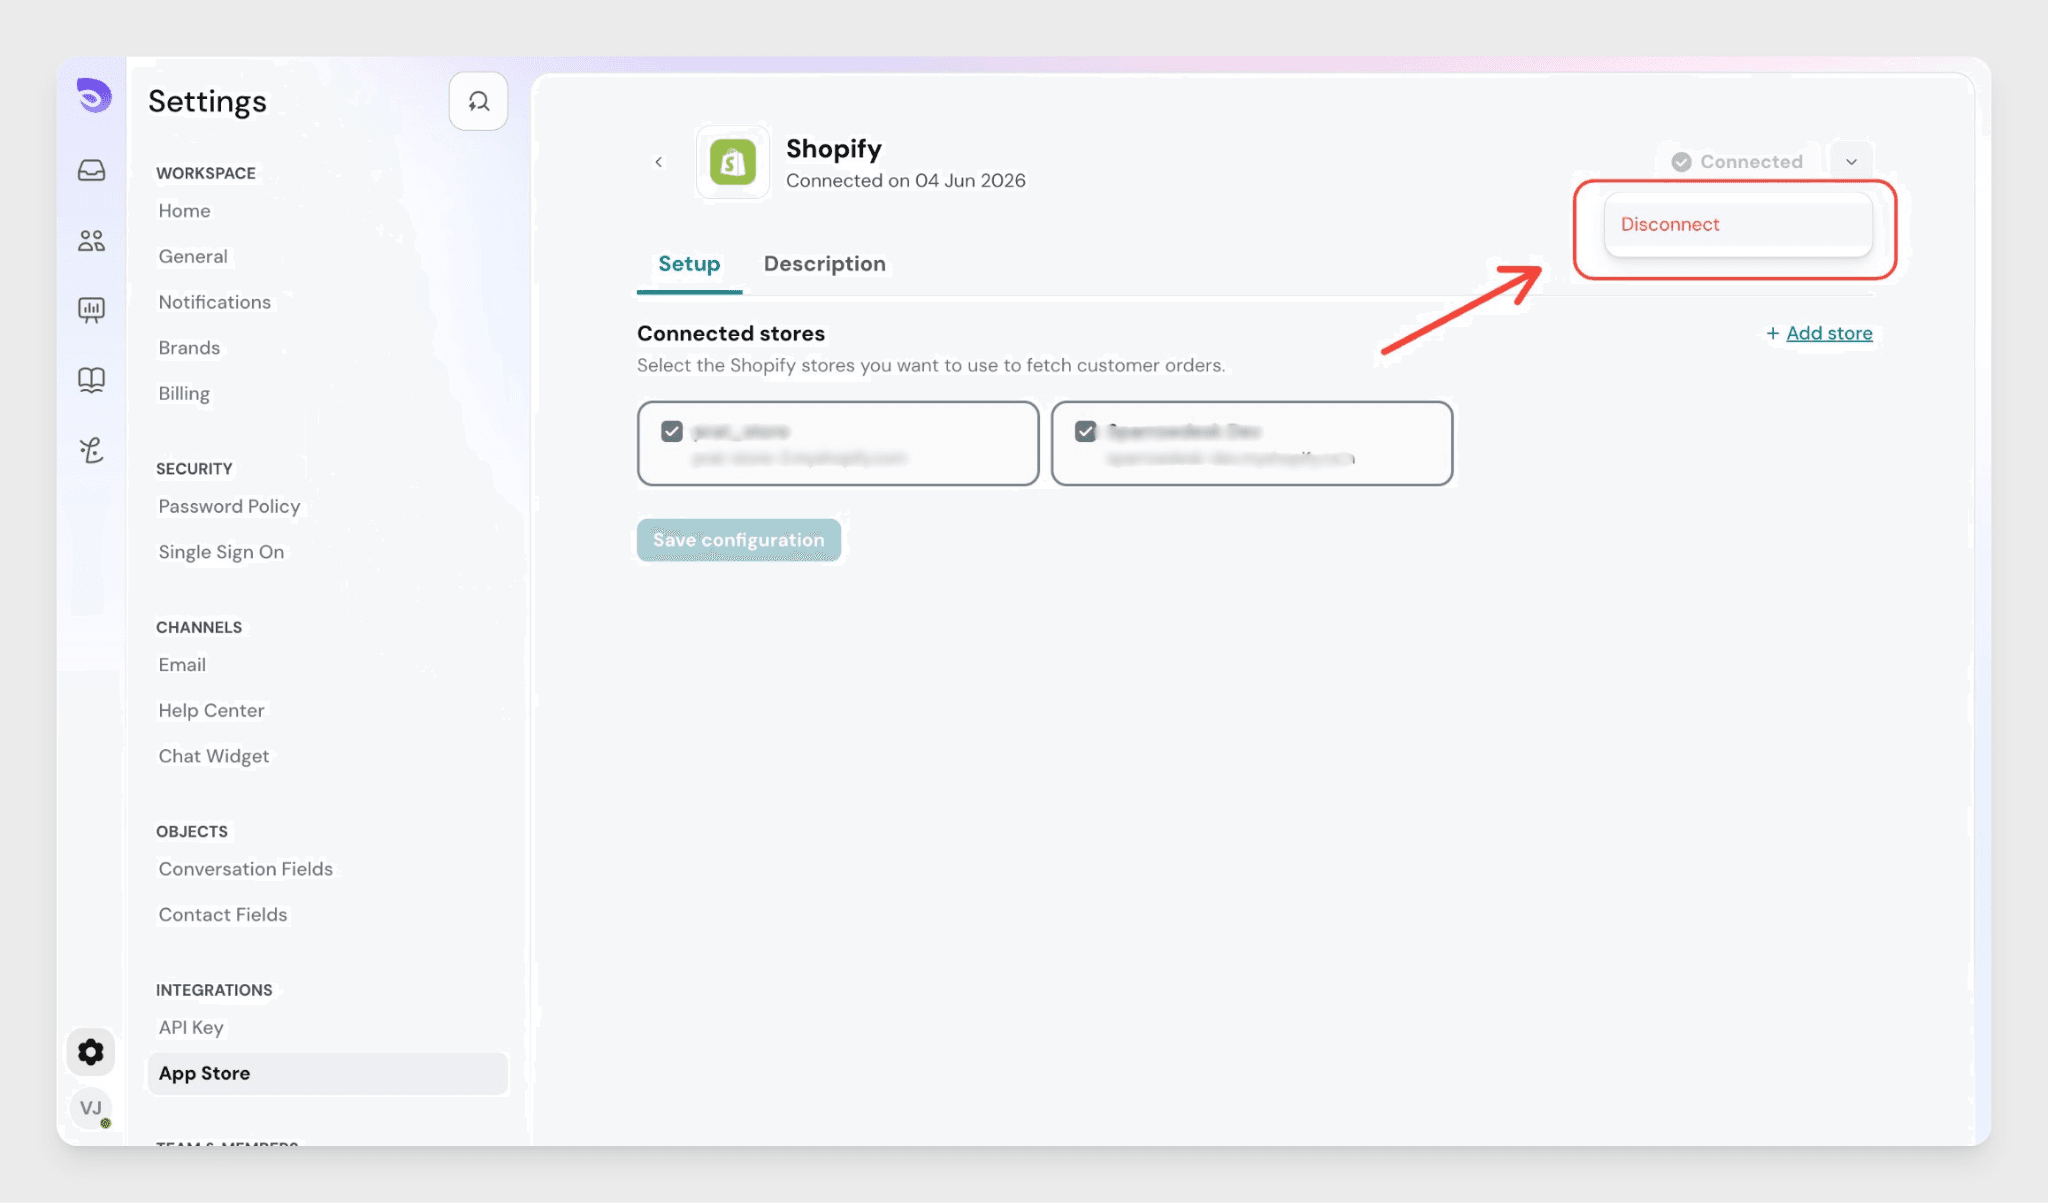This screenshot has height=1203, width=2048.
Task: Switch to the Setup tab
Action: pos(689,264)
